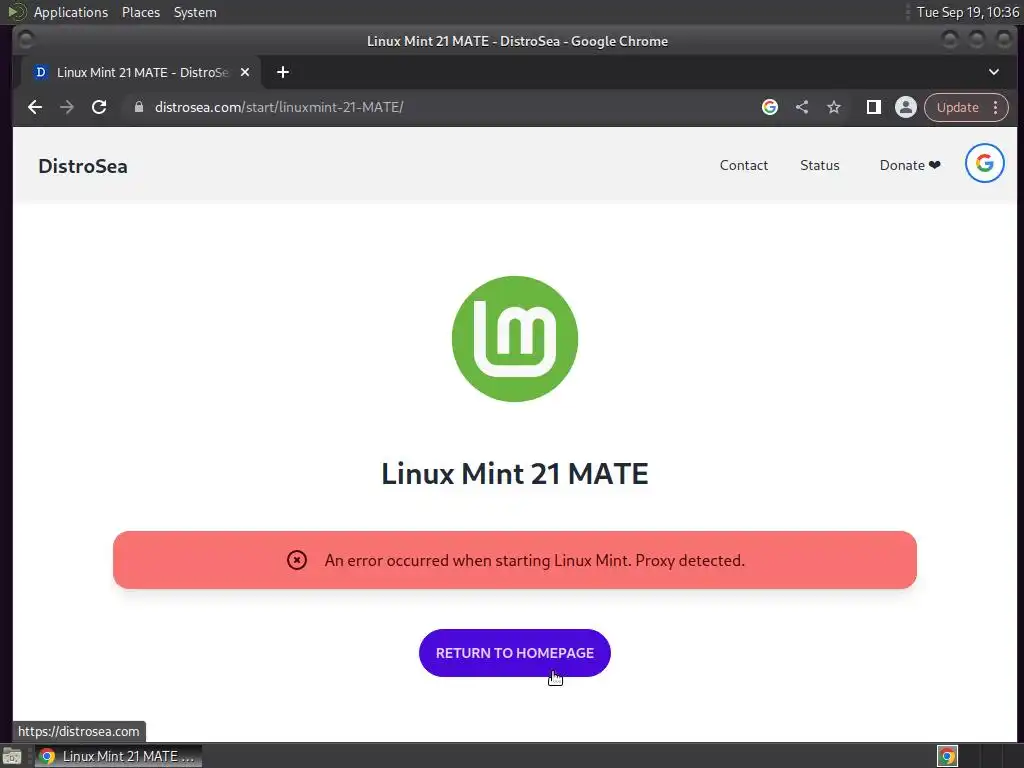
Task: Open a new tab with the plus button
Action: point(283,72)
